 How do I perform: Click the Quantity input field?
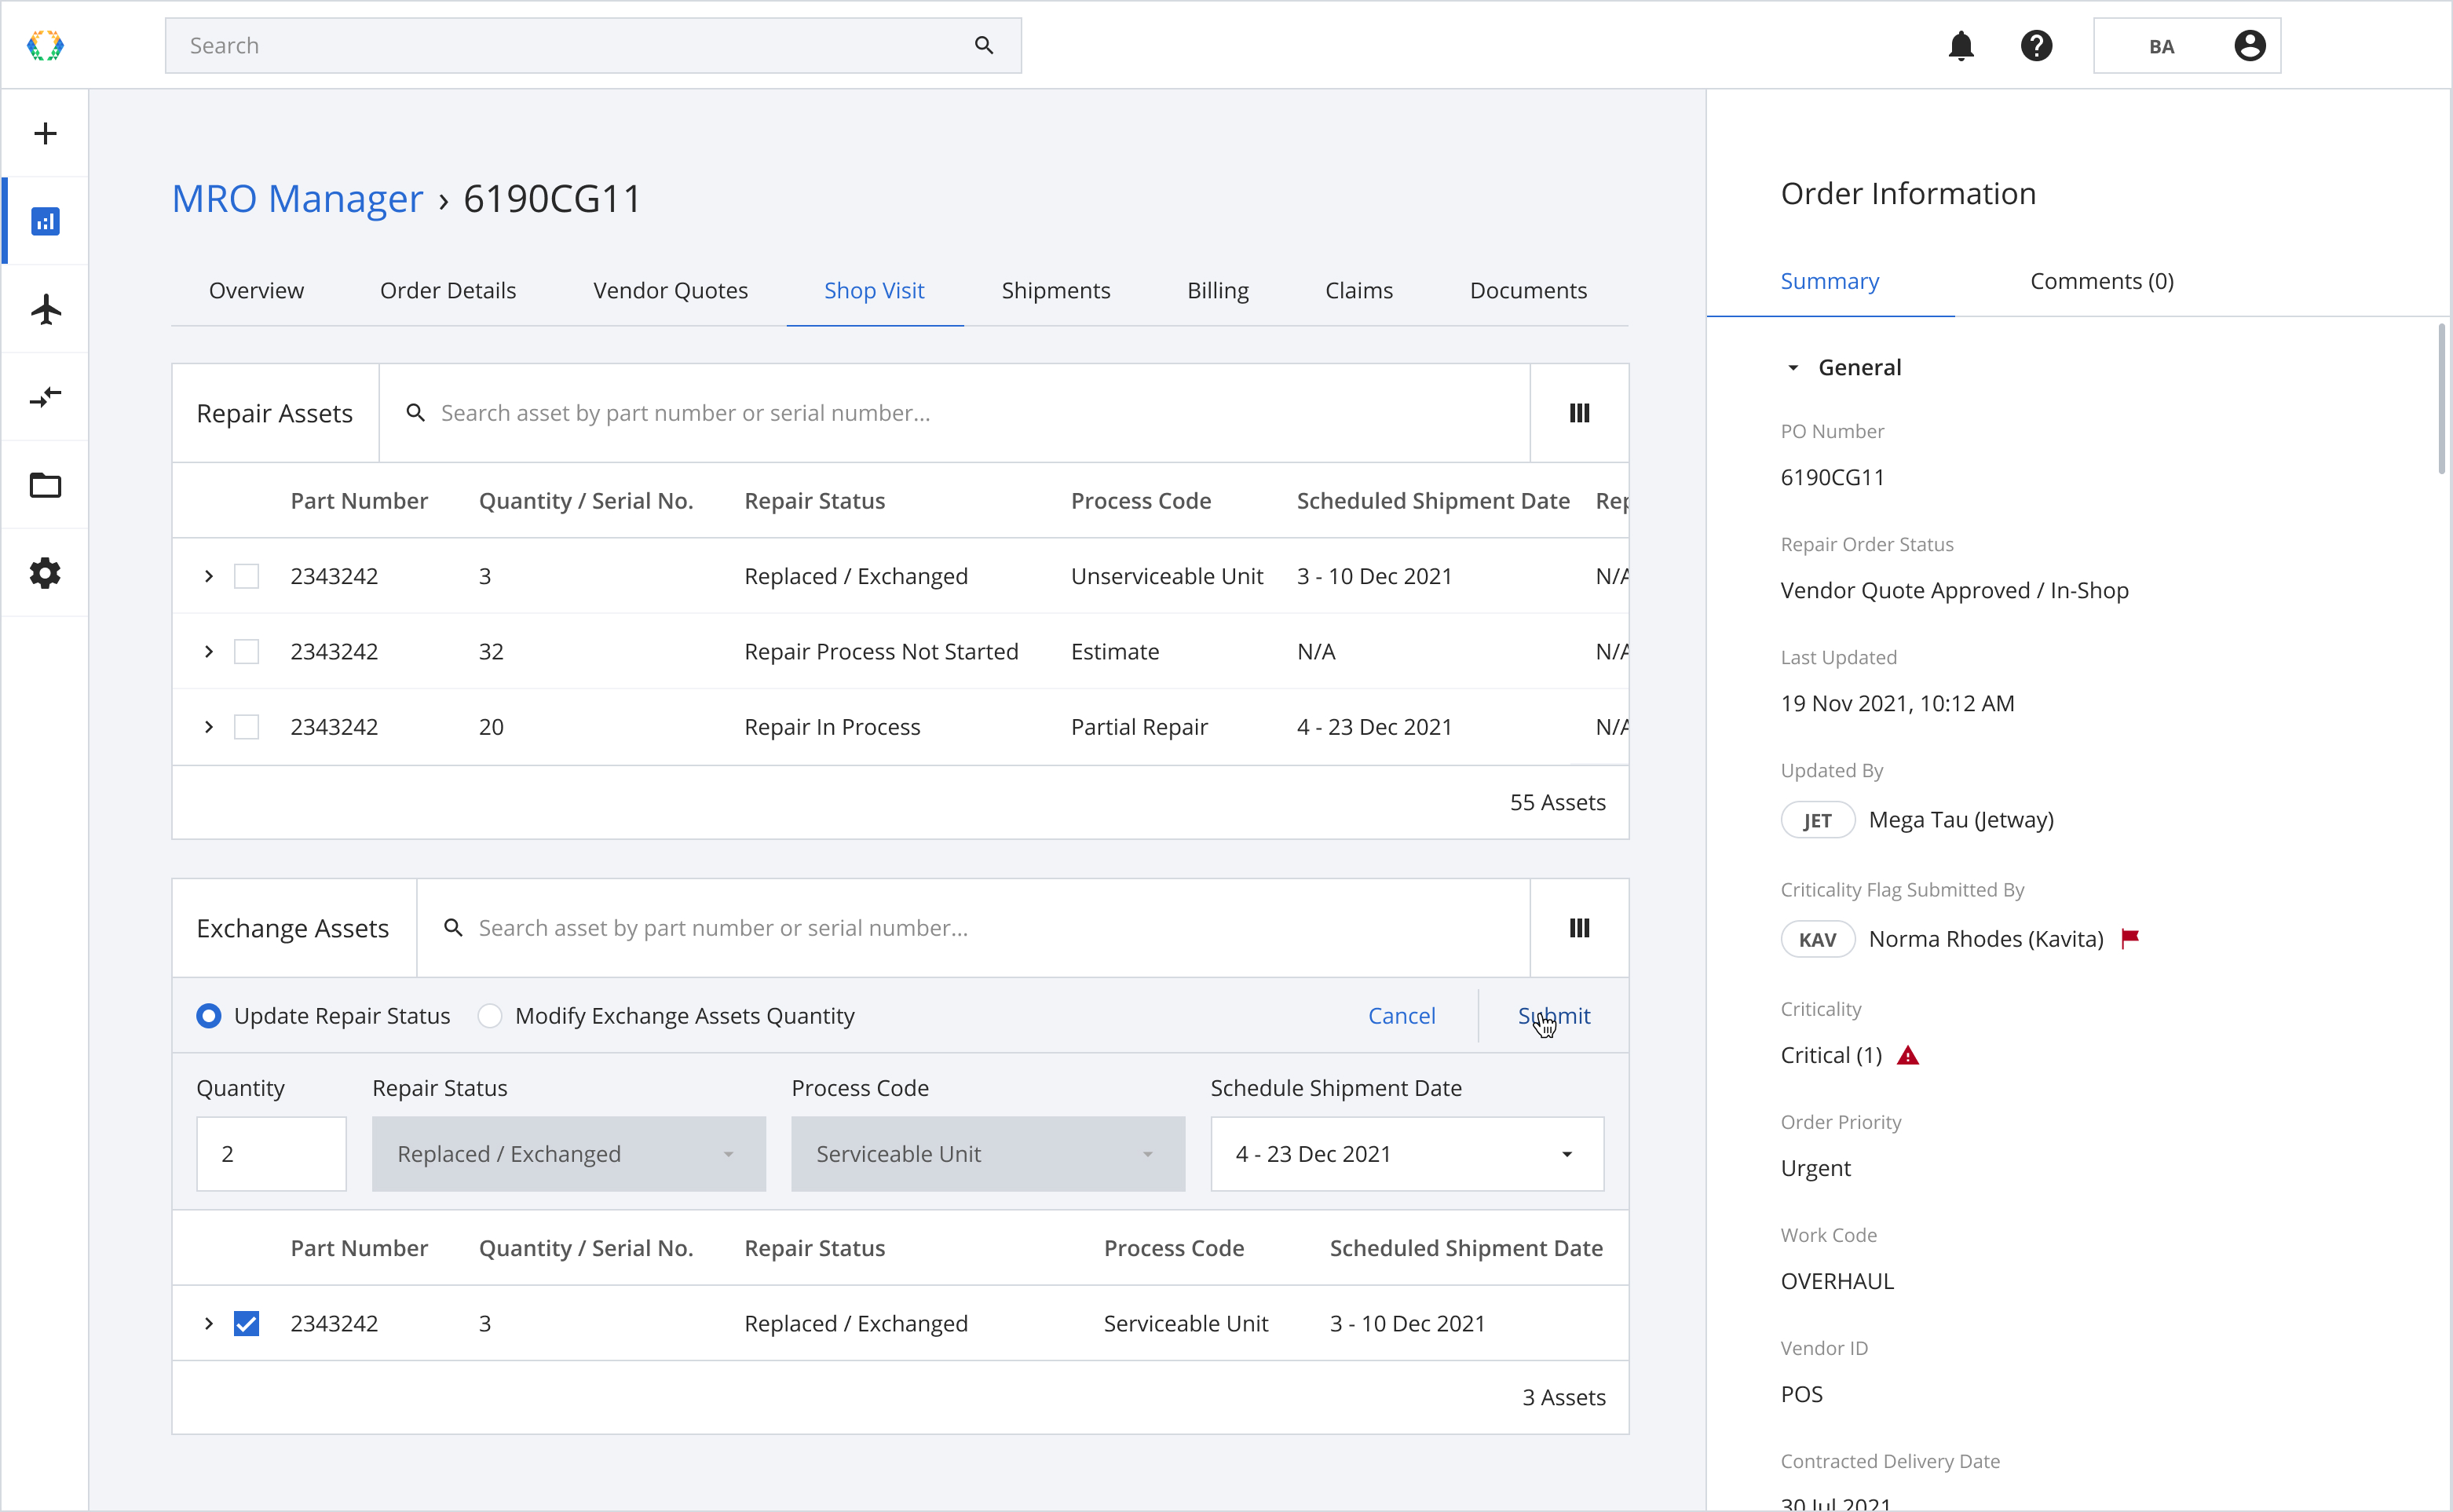pos(271,1154)
